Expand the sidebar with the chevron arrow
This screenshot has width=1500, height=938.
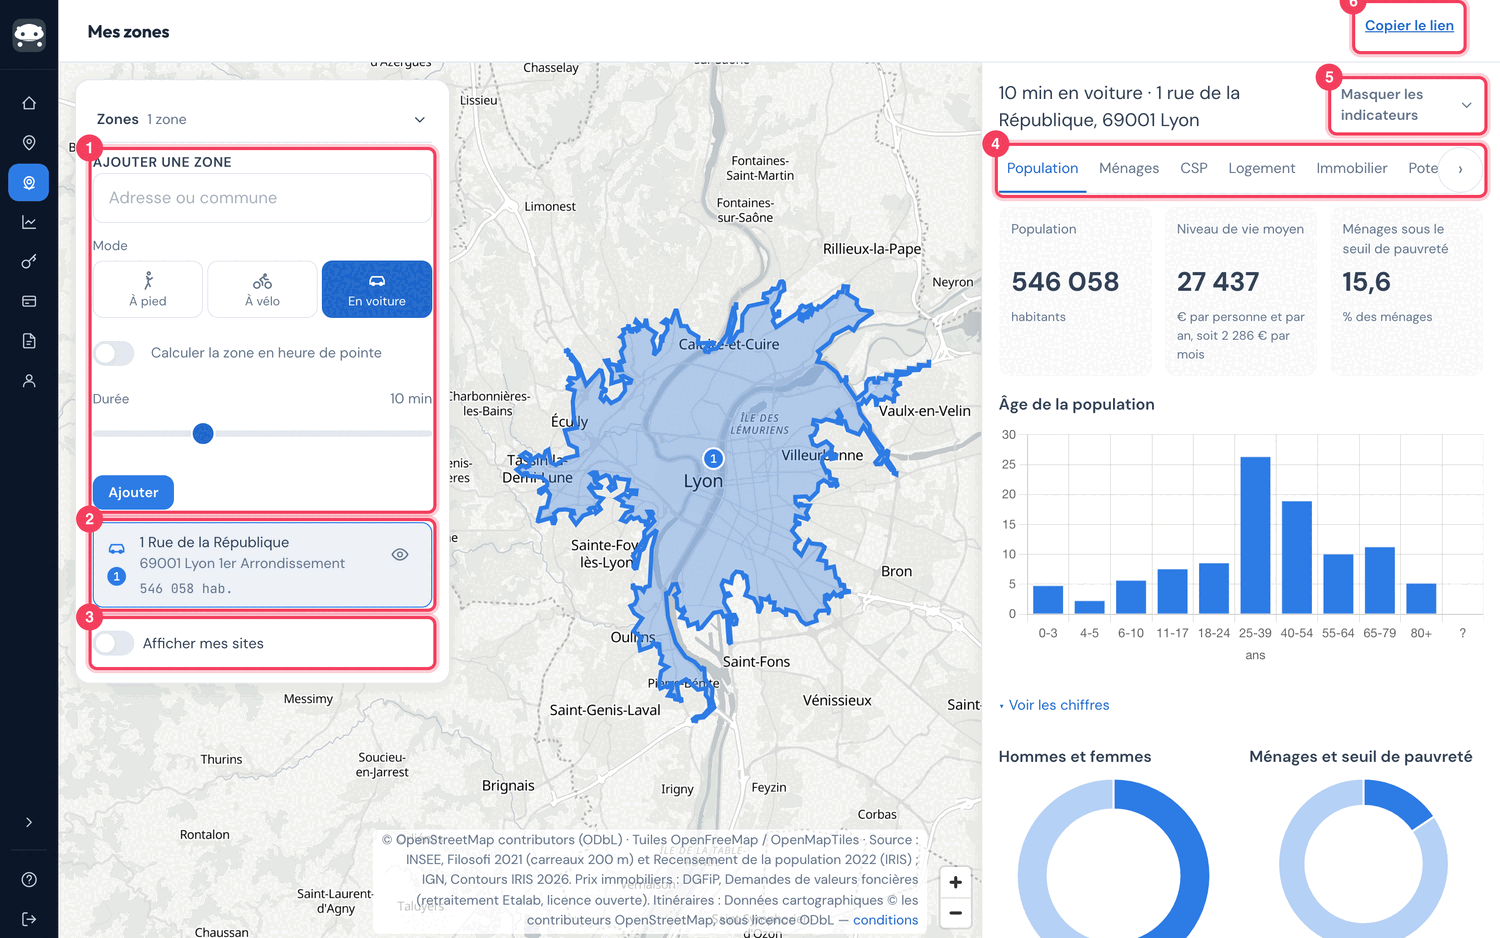29,822
